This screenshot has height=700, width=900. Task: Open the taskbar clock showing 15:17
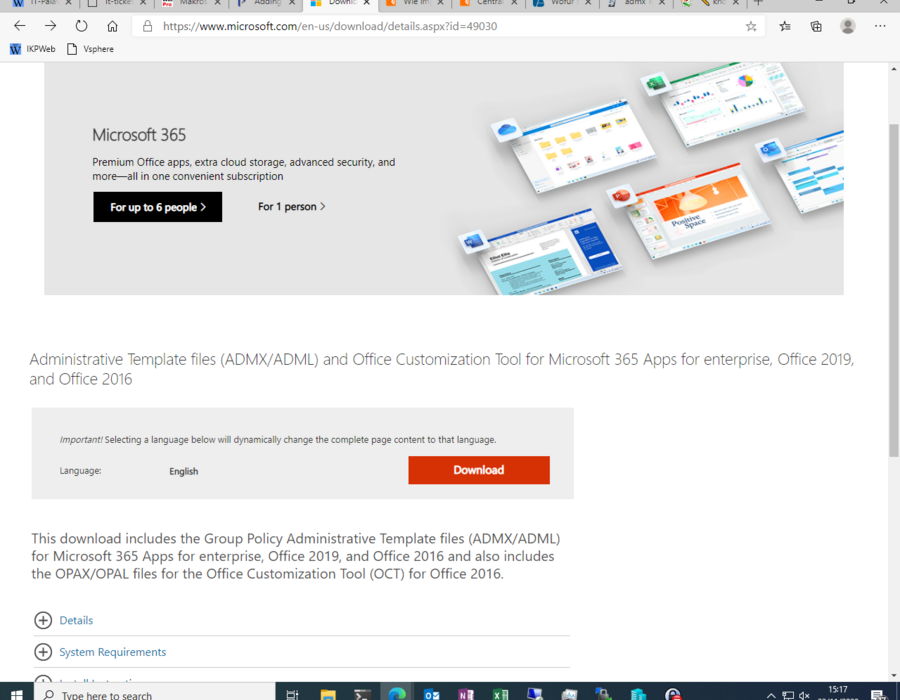[x=838, y=693]
